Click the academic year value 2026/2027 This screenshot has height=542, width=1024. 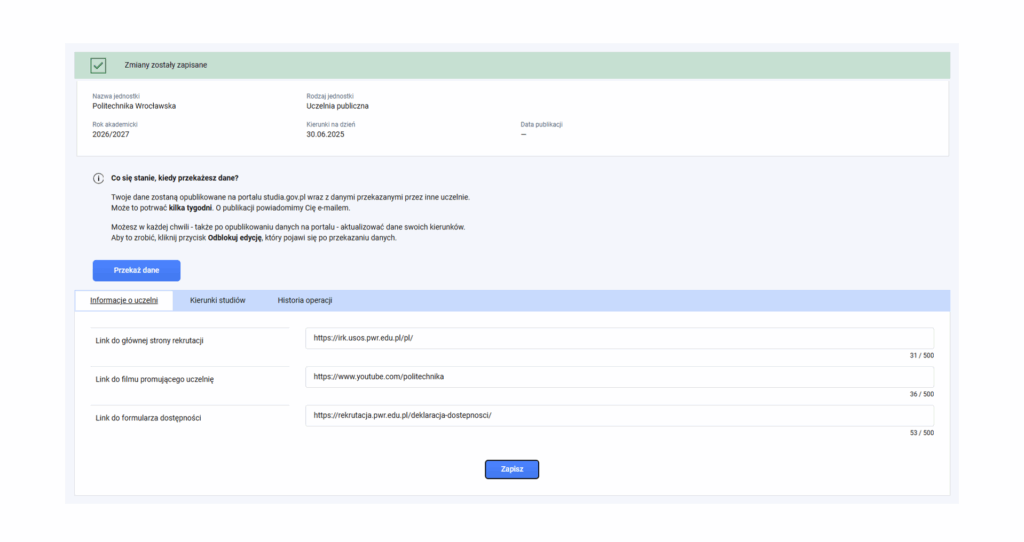tap(111, 134)
